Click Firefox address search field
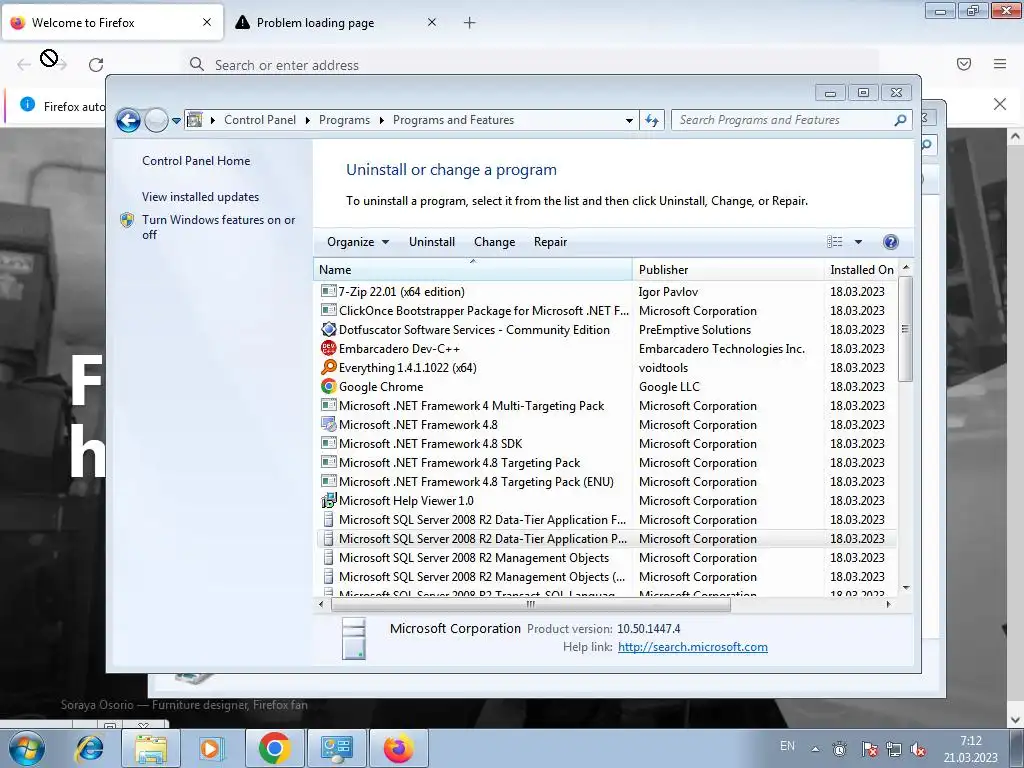Screen dimensions: 1024x768 [x=530, y=65]
